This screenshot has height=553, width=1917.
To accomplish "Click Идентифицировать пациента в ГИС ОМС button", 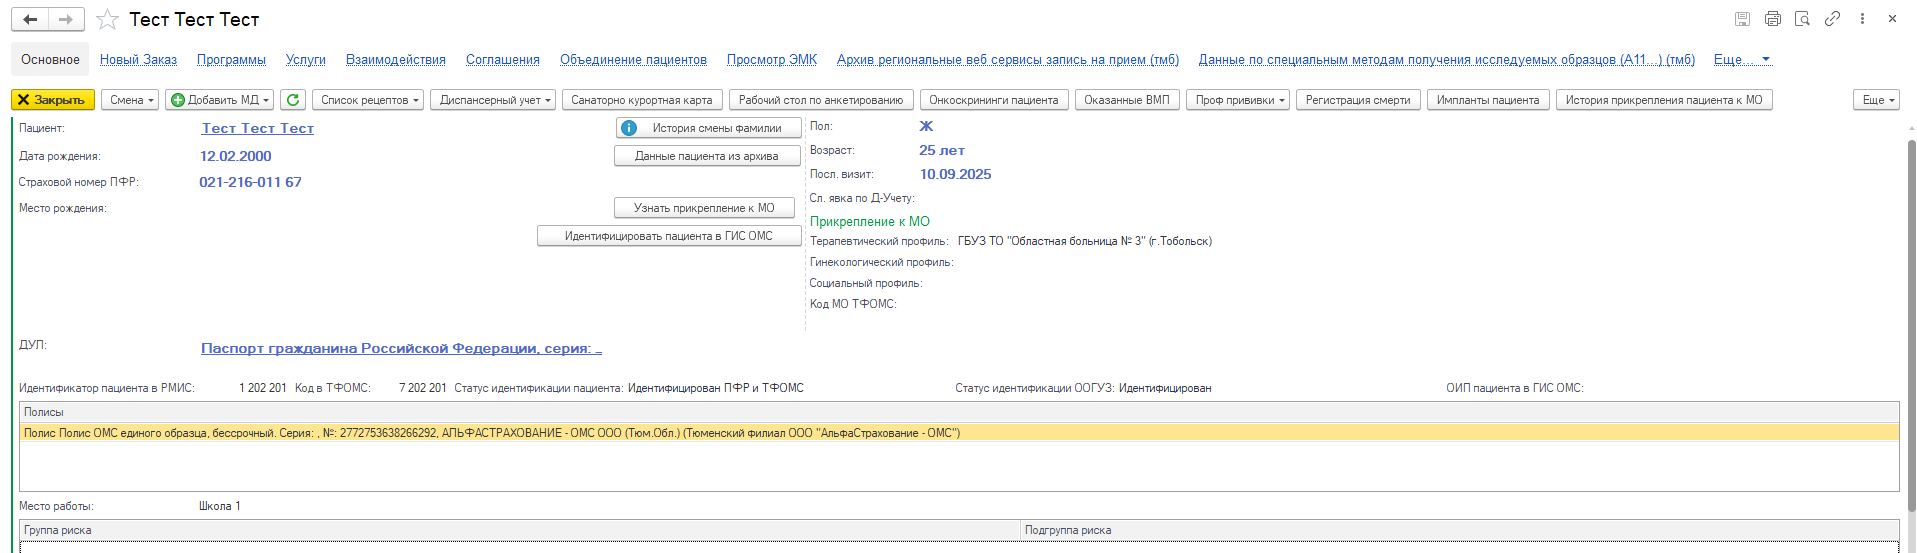I will (x=668, y=236).
